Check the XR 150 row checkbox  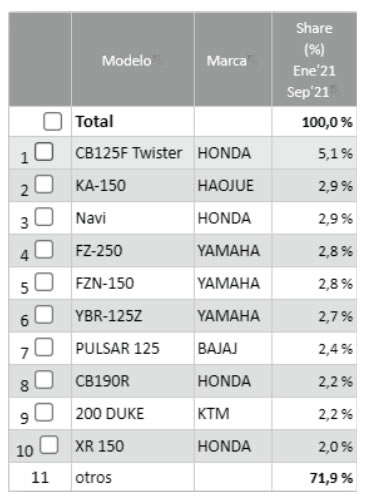49,445
